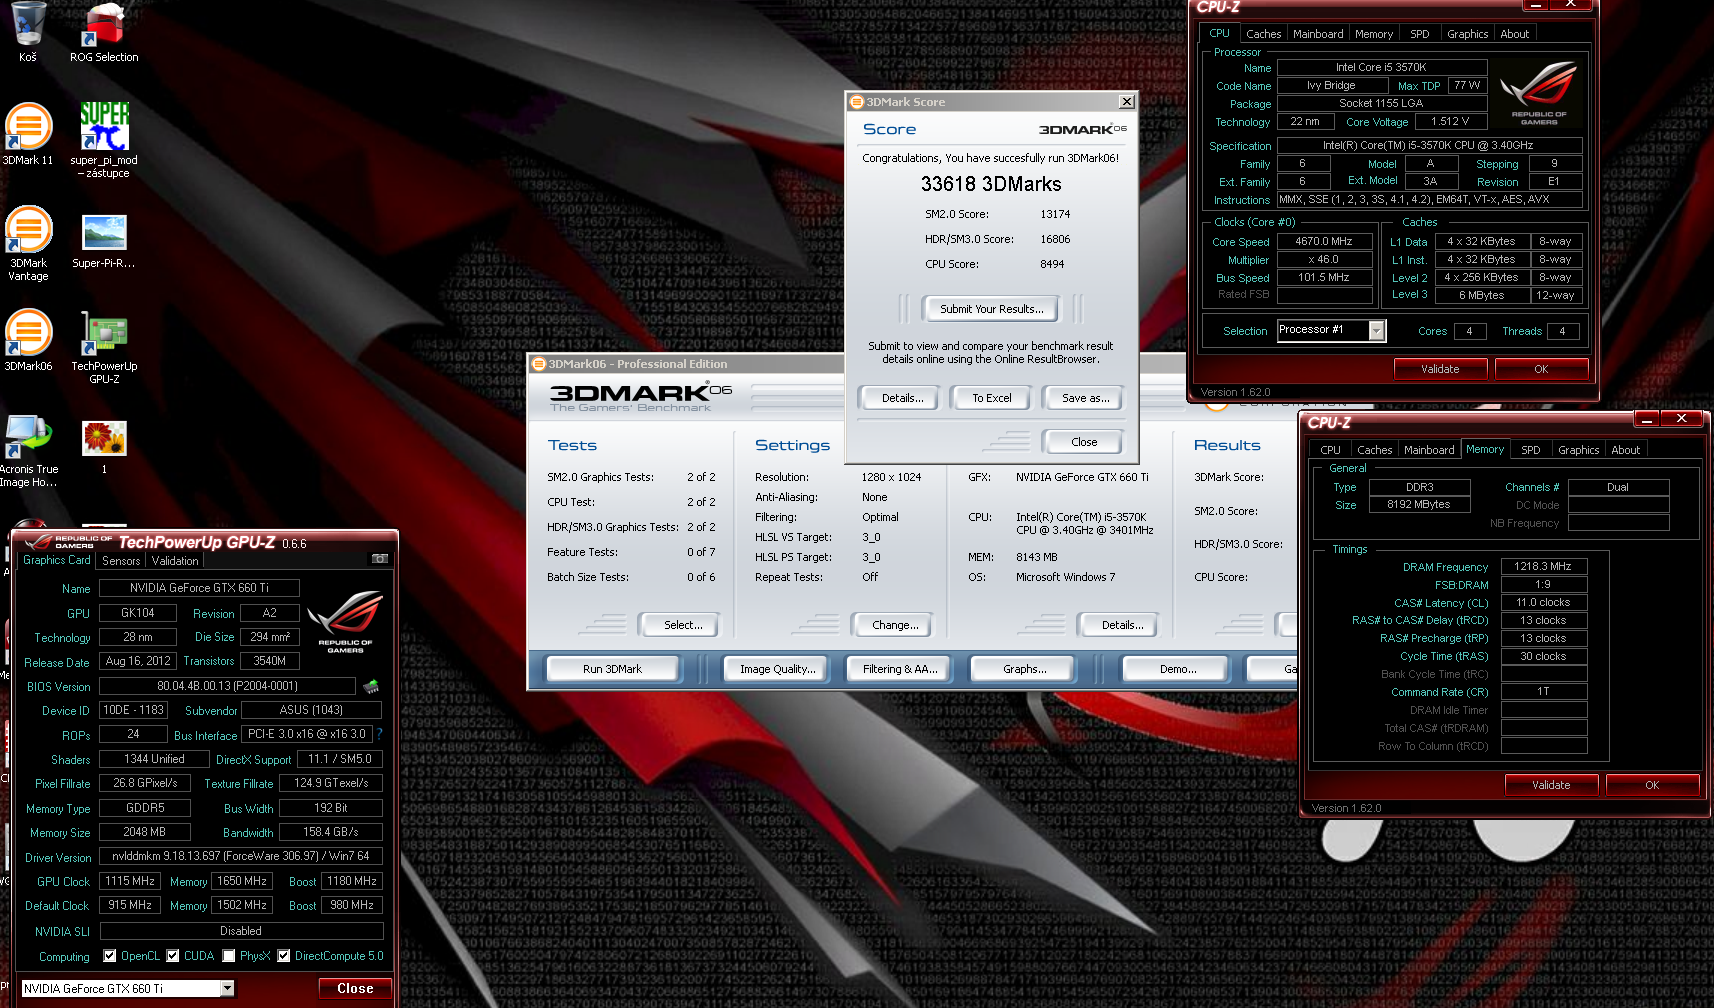Viewport: 1714px width, 1008px height.
Task: Export score with To Excel button
Action: coord(991,398)
